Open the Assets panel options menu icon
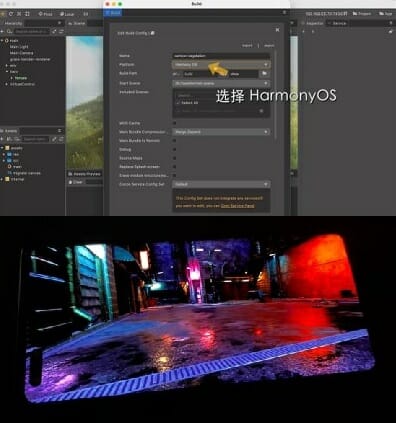The width and height of the screenshot is (396, 423). click(x=59, y=131)
